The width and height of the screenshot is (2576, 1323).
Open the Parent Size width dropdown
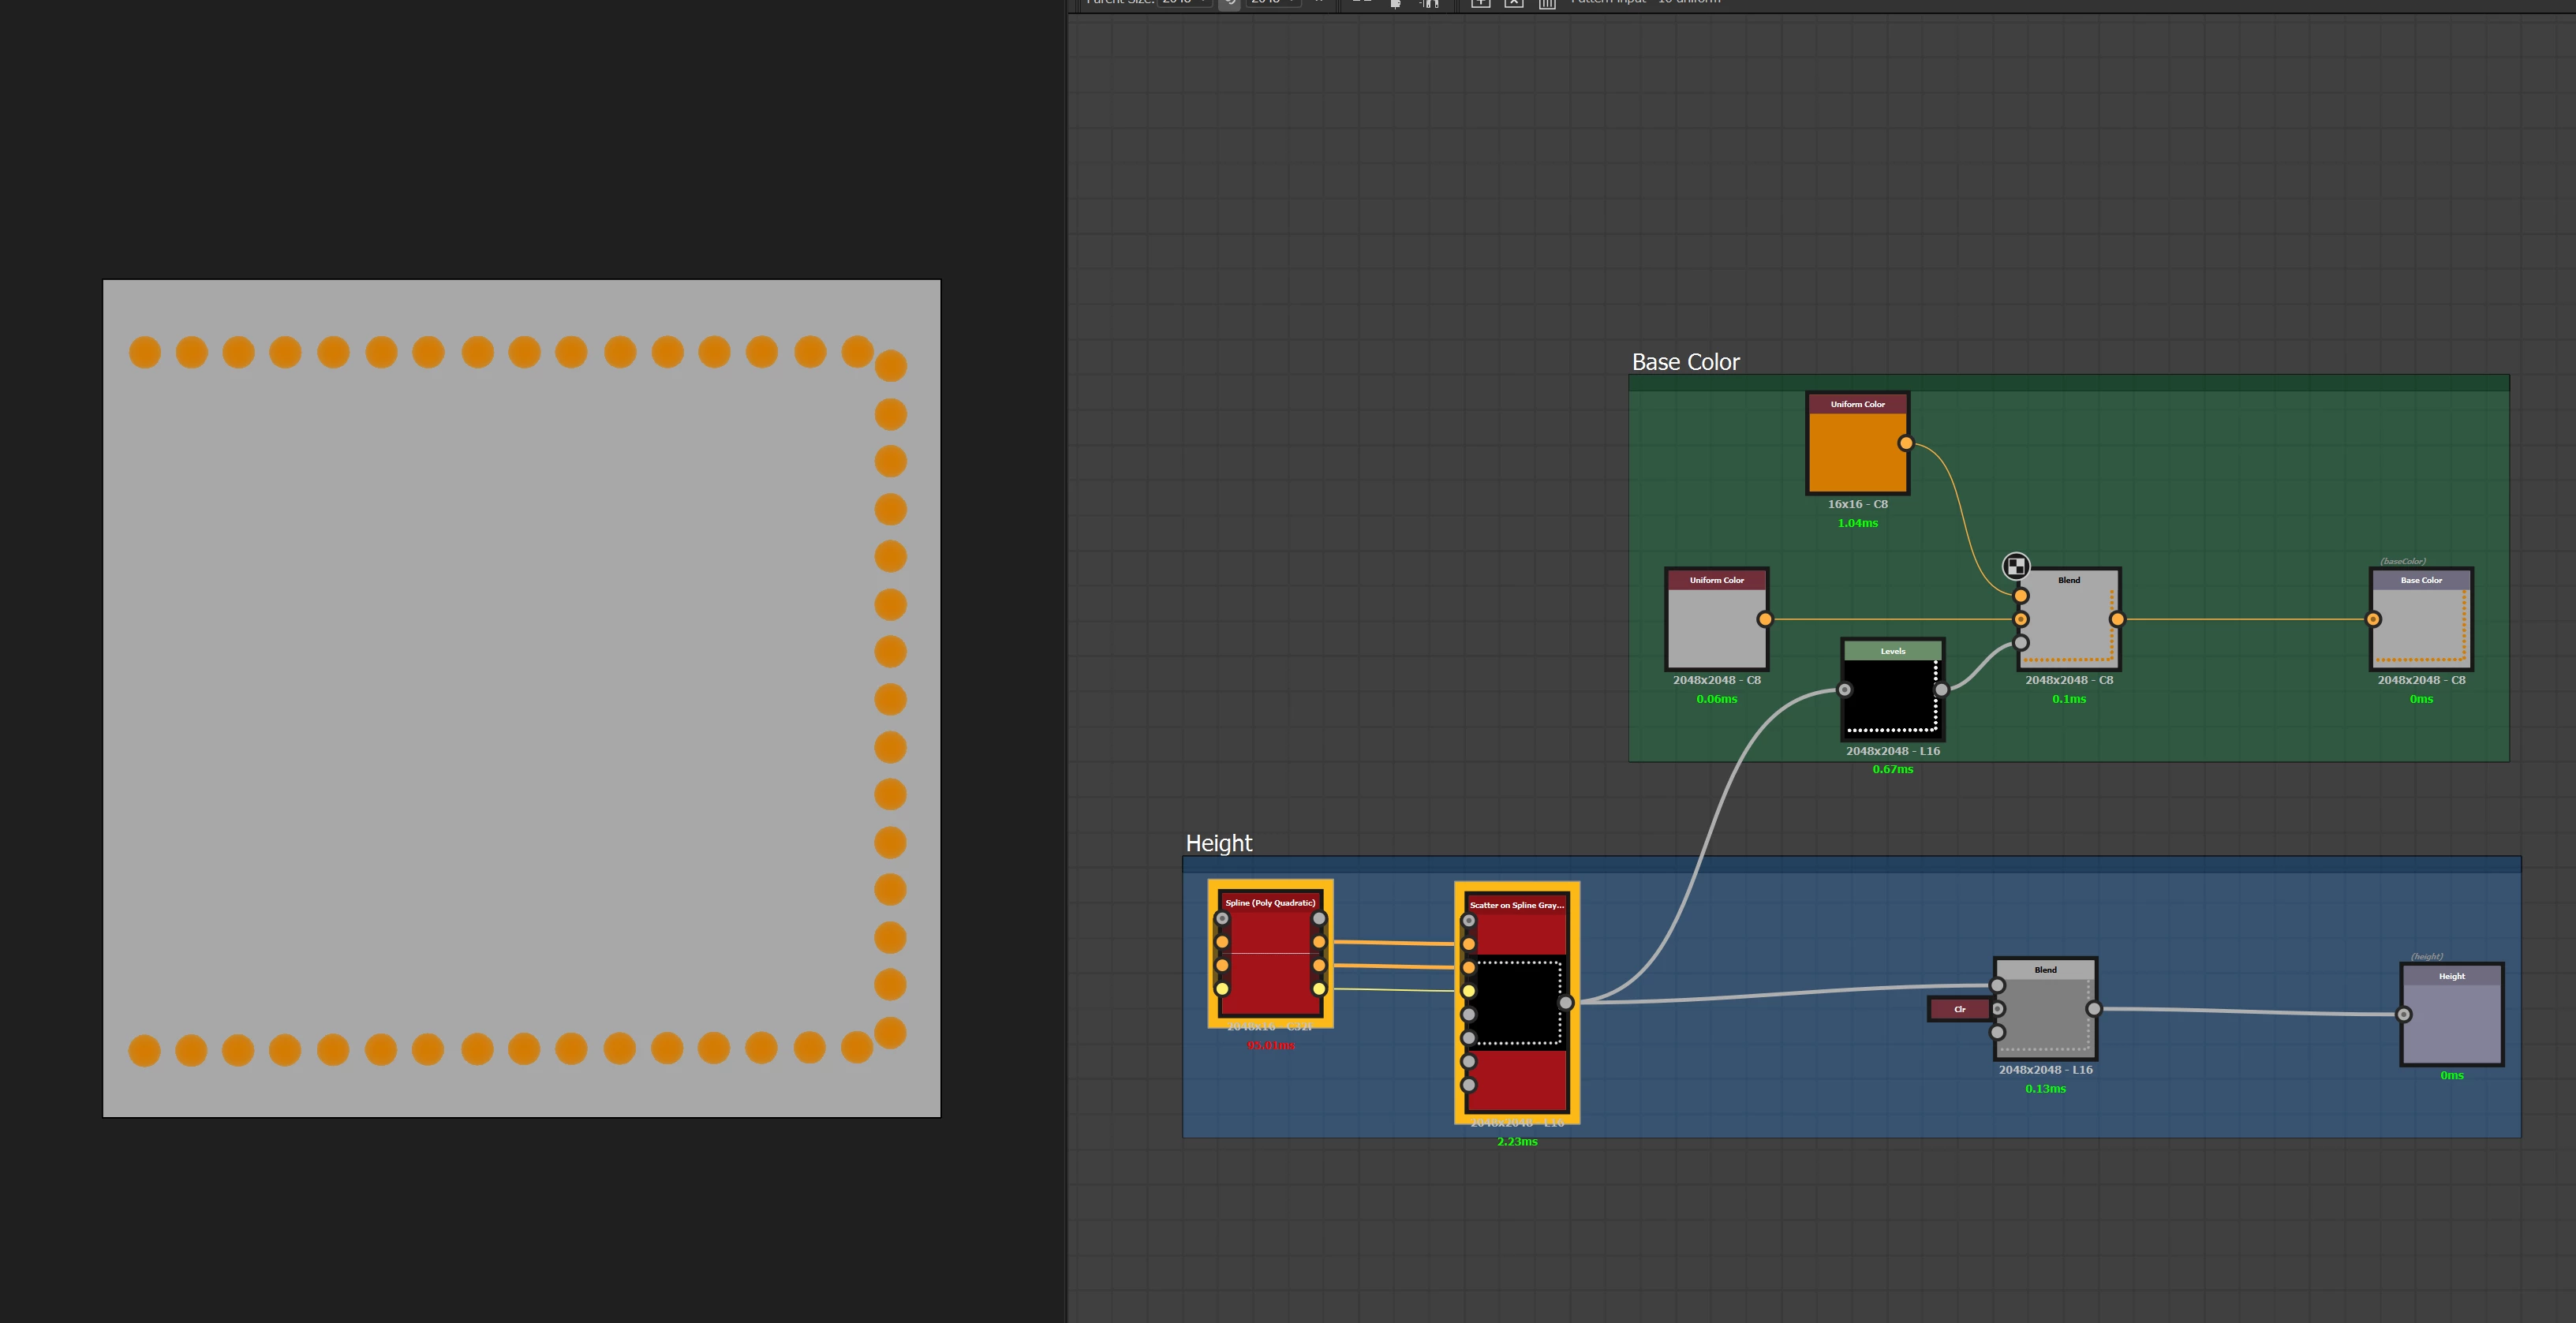(1184, 2)
